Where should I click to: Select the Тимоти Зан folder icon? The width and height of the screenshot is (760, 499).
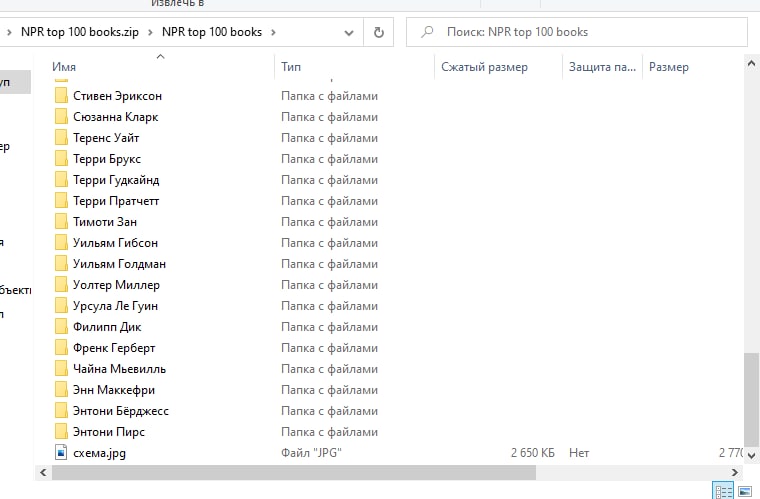click(61, 222)
